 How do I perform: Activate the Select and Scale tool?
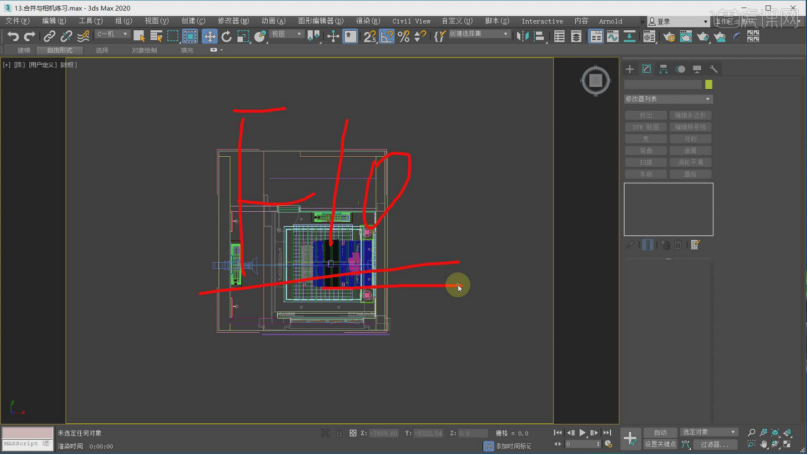tap(243, 36)
